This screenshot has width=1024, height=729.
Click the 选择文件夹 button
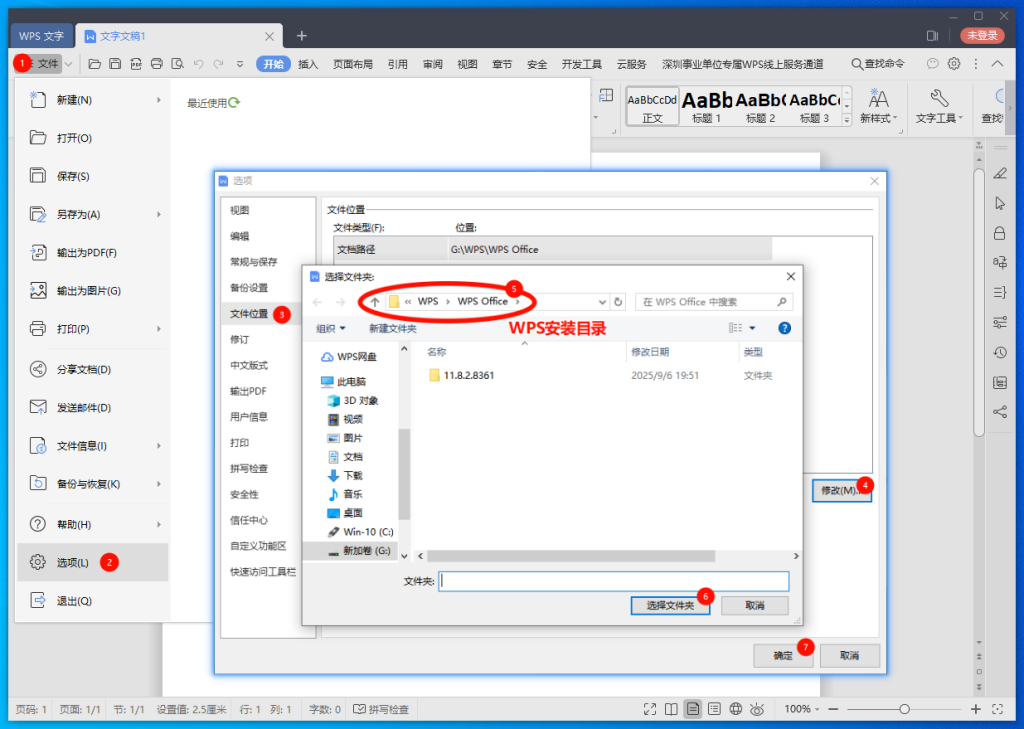(x=670, y=605)
